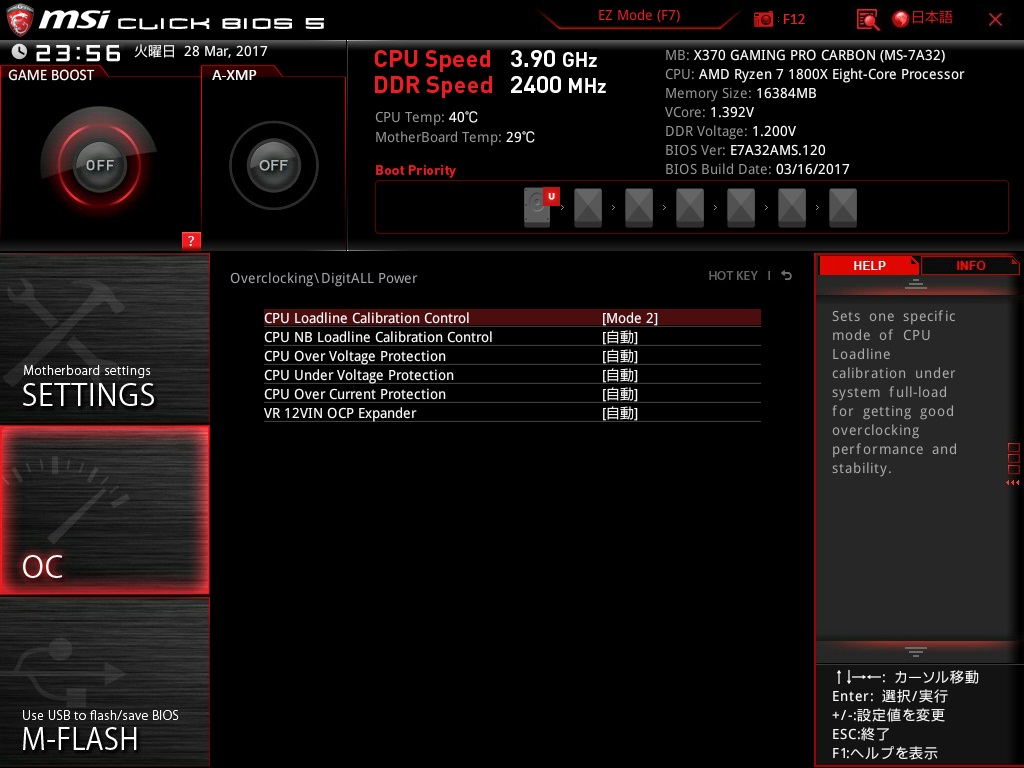Click the globe language icon
The height and width of the screenshot is (768, 1024).
point(901,19)
